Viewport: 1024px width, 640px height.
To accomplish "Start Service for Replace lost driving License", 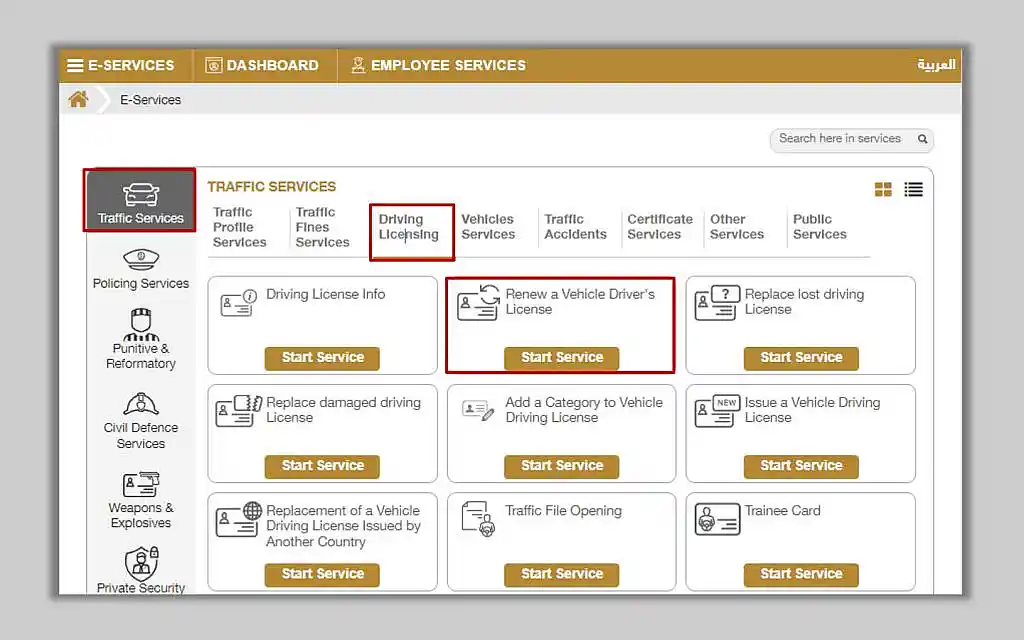I will 801,357.
